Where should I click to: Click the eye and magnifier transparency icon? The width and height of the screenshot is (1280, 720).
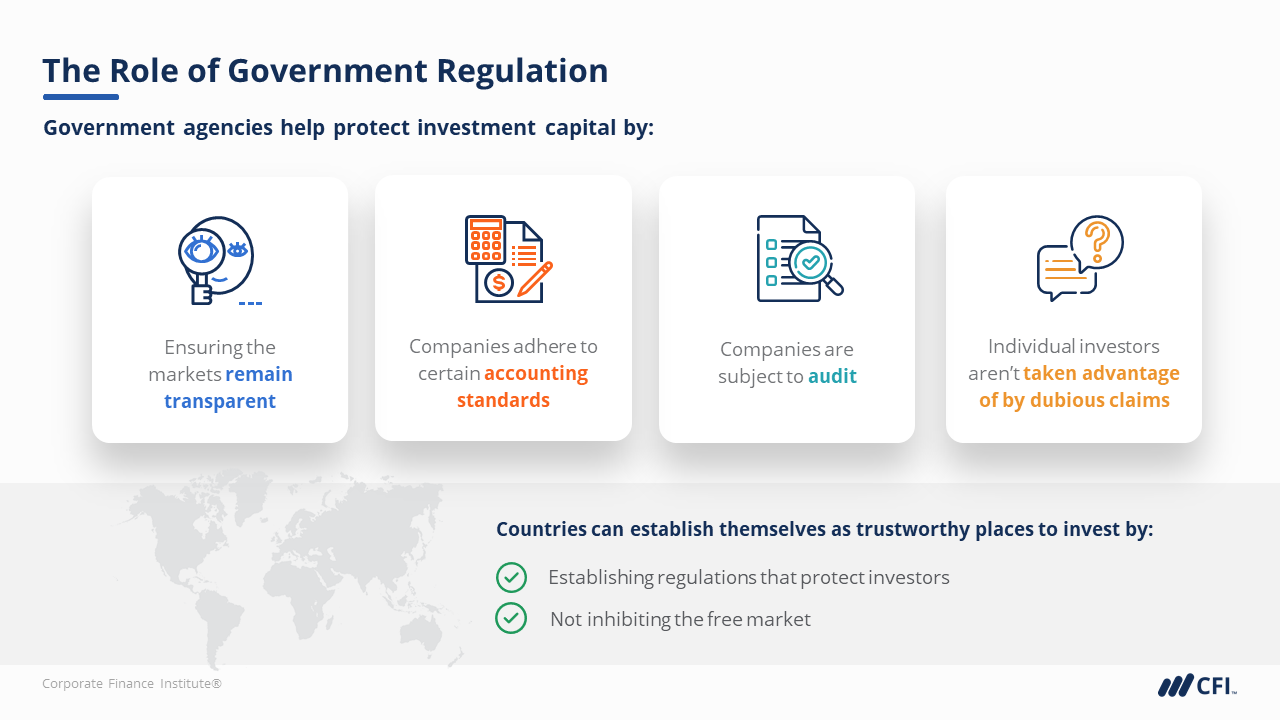tap(217, 260)
